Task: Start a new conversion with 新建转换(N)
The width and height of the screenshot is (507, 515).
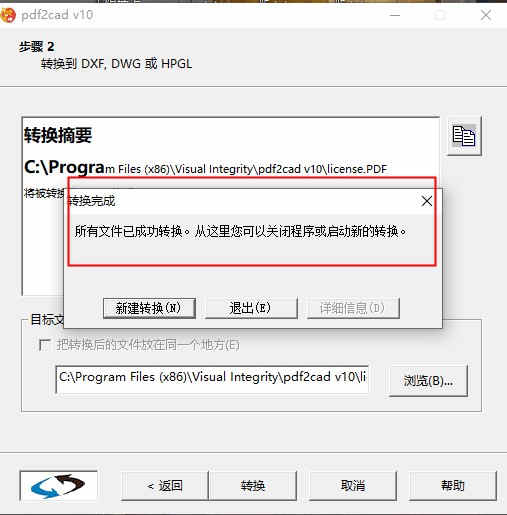Action: (149, 308)
